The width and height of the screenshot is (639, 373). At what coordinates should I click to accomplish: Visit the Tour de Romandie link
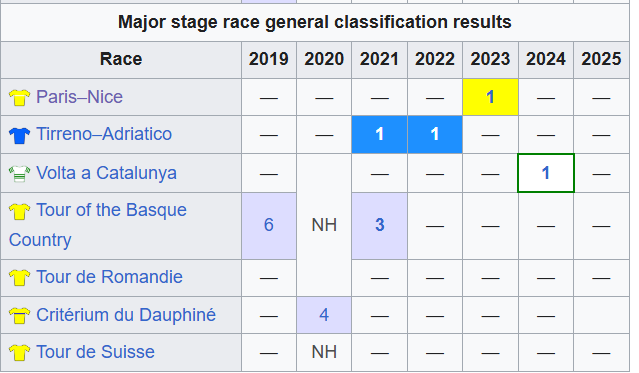pos(109,277)
